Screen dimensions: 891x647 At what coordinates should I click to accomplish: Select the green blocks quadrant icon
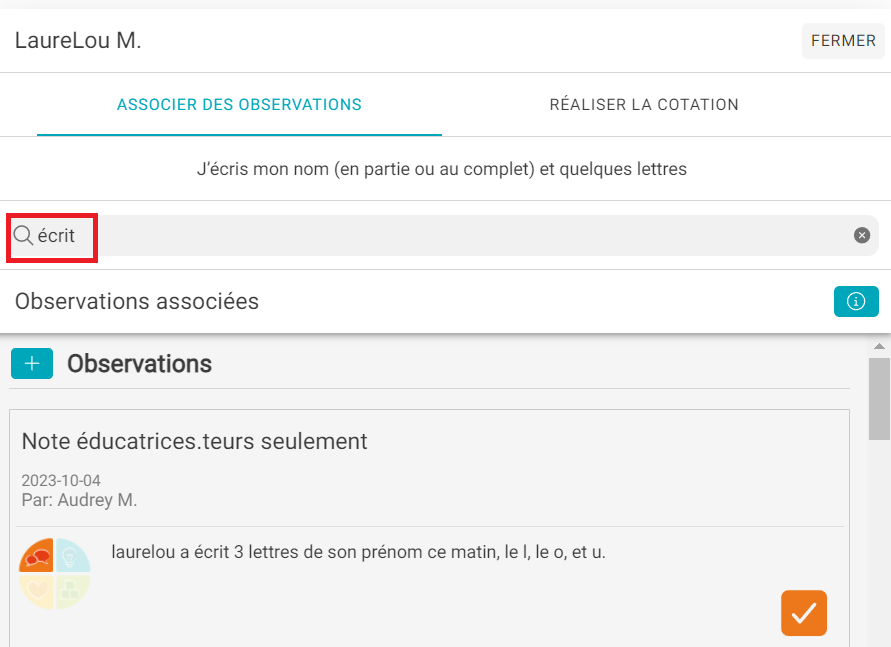click(x=73, y=591)
